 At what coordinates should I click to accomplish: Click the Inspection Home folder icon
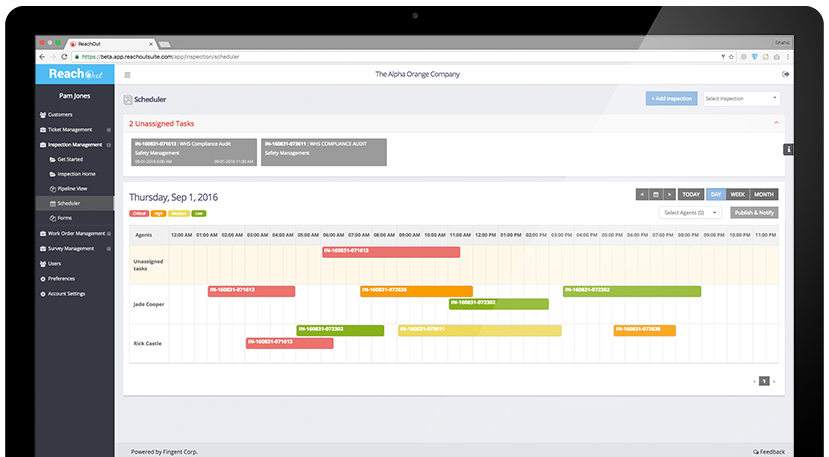[x=52, y=174]
